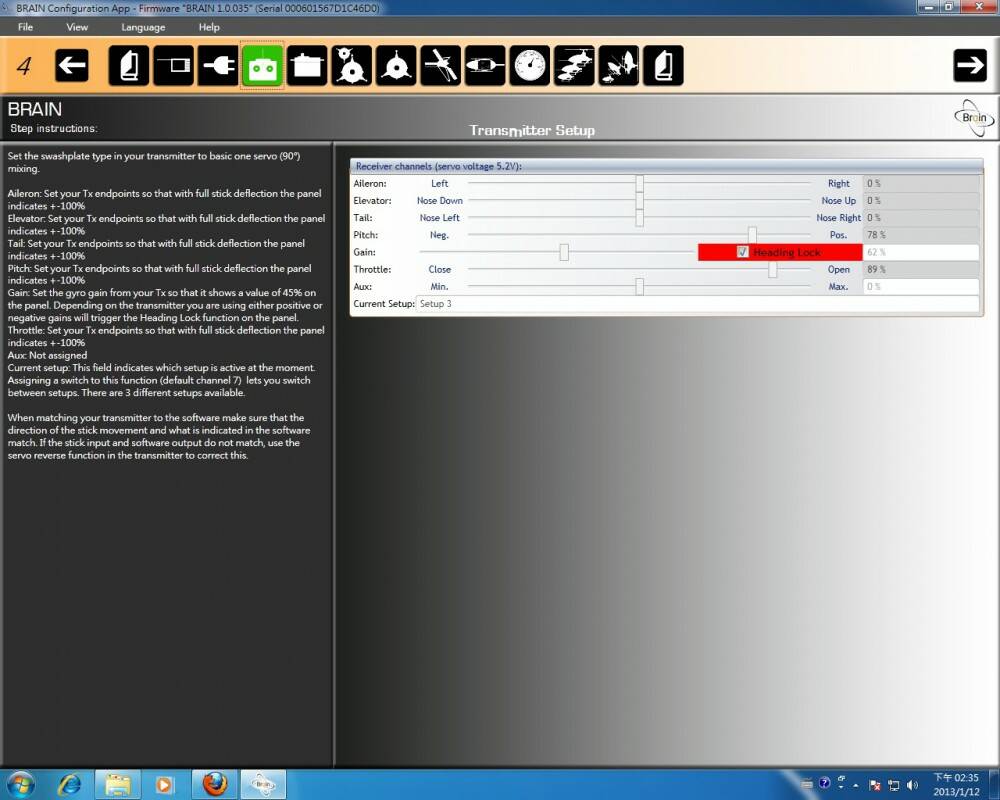Advance with the right arrow button
This screenshot has height=800, width=1000.
[970, 66]
